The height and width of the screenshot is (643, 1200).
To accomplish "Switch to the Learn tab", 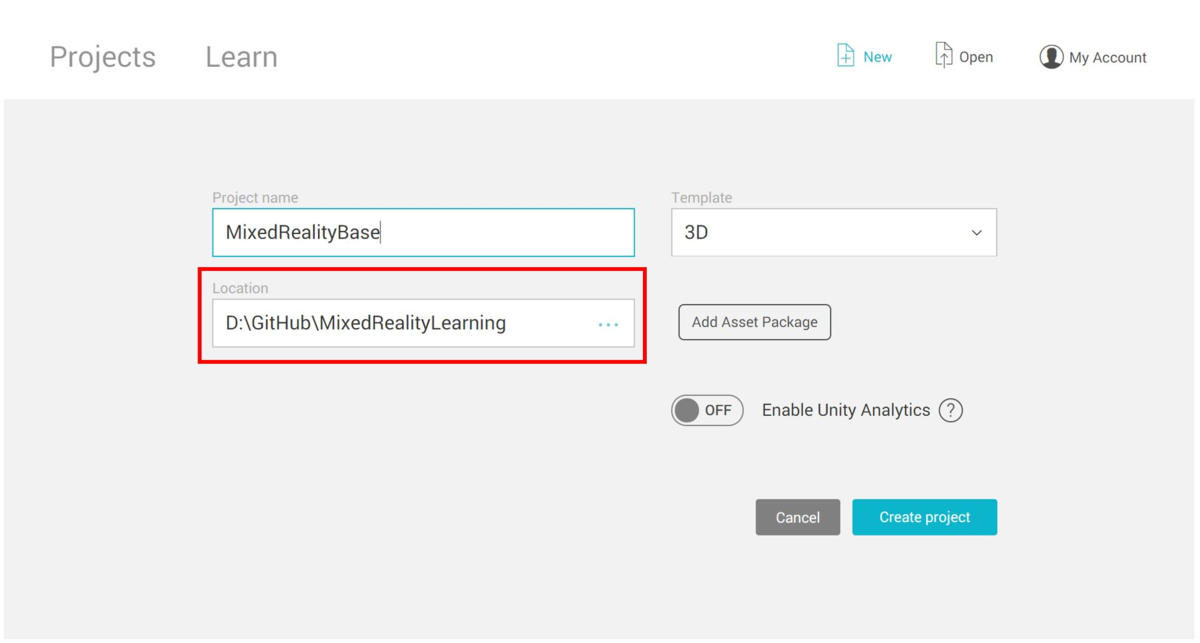I will pos(241,57).
